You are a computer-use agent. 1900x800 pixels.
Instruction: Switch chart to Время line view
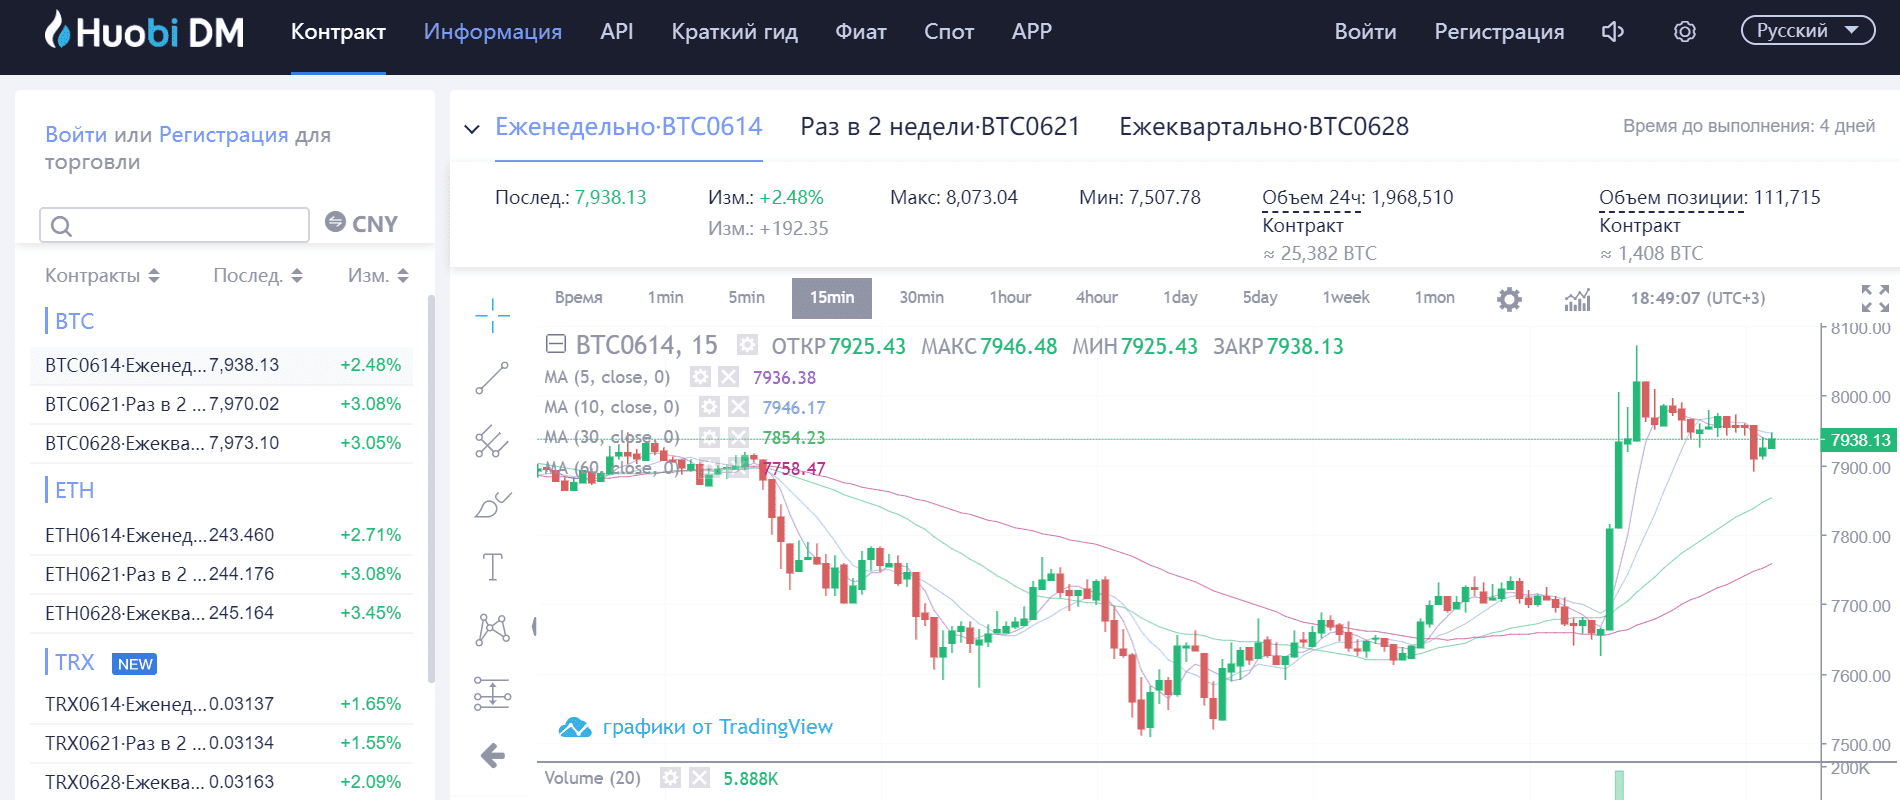579,298
